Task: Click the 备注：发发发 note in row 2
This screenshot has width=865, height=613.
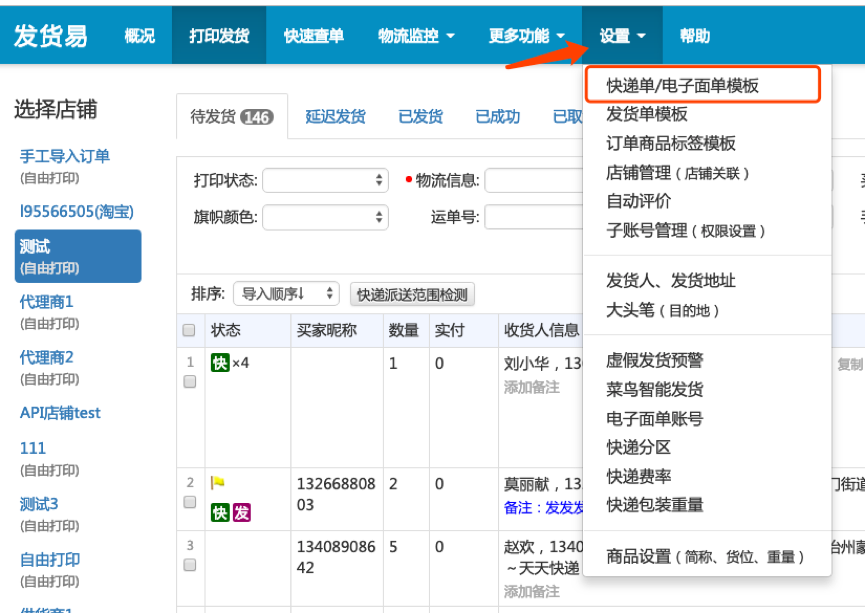Action: [x=543, y=508]
